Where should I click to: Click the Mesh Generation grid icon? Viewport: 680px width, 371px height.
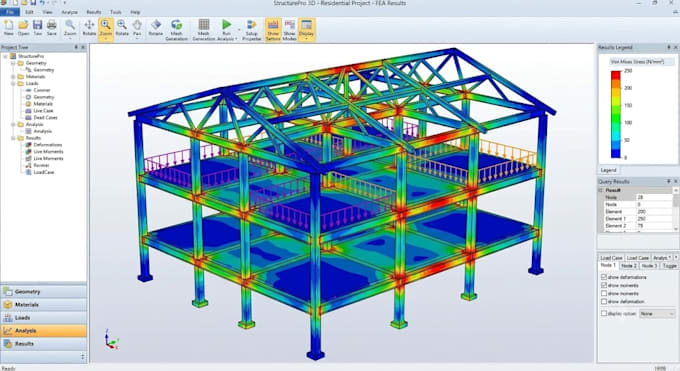click(203, 25)
